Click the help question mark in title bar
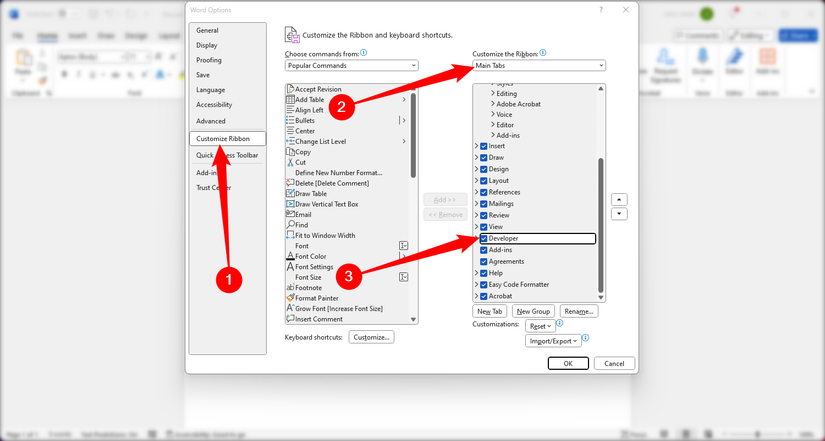 click(x=601, y=10)
